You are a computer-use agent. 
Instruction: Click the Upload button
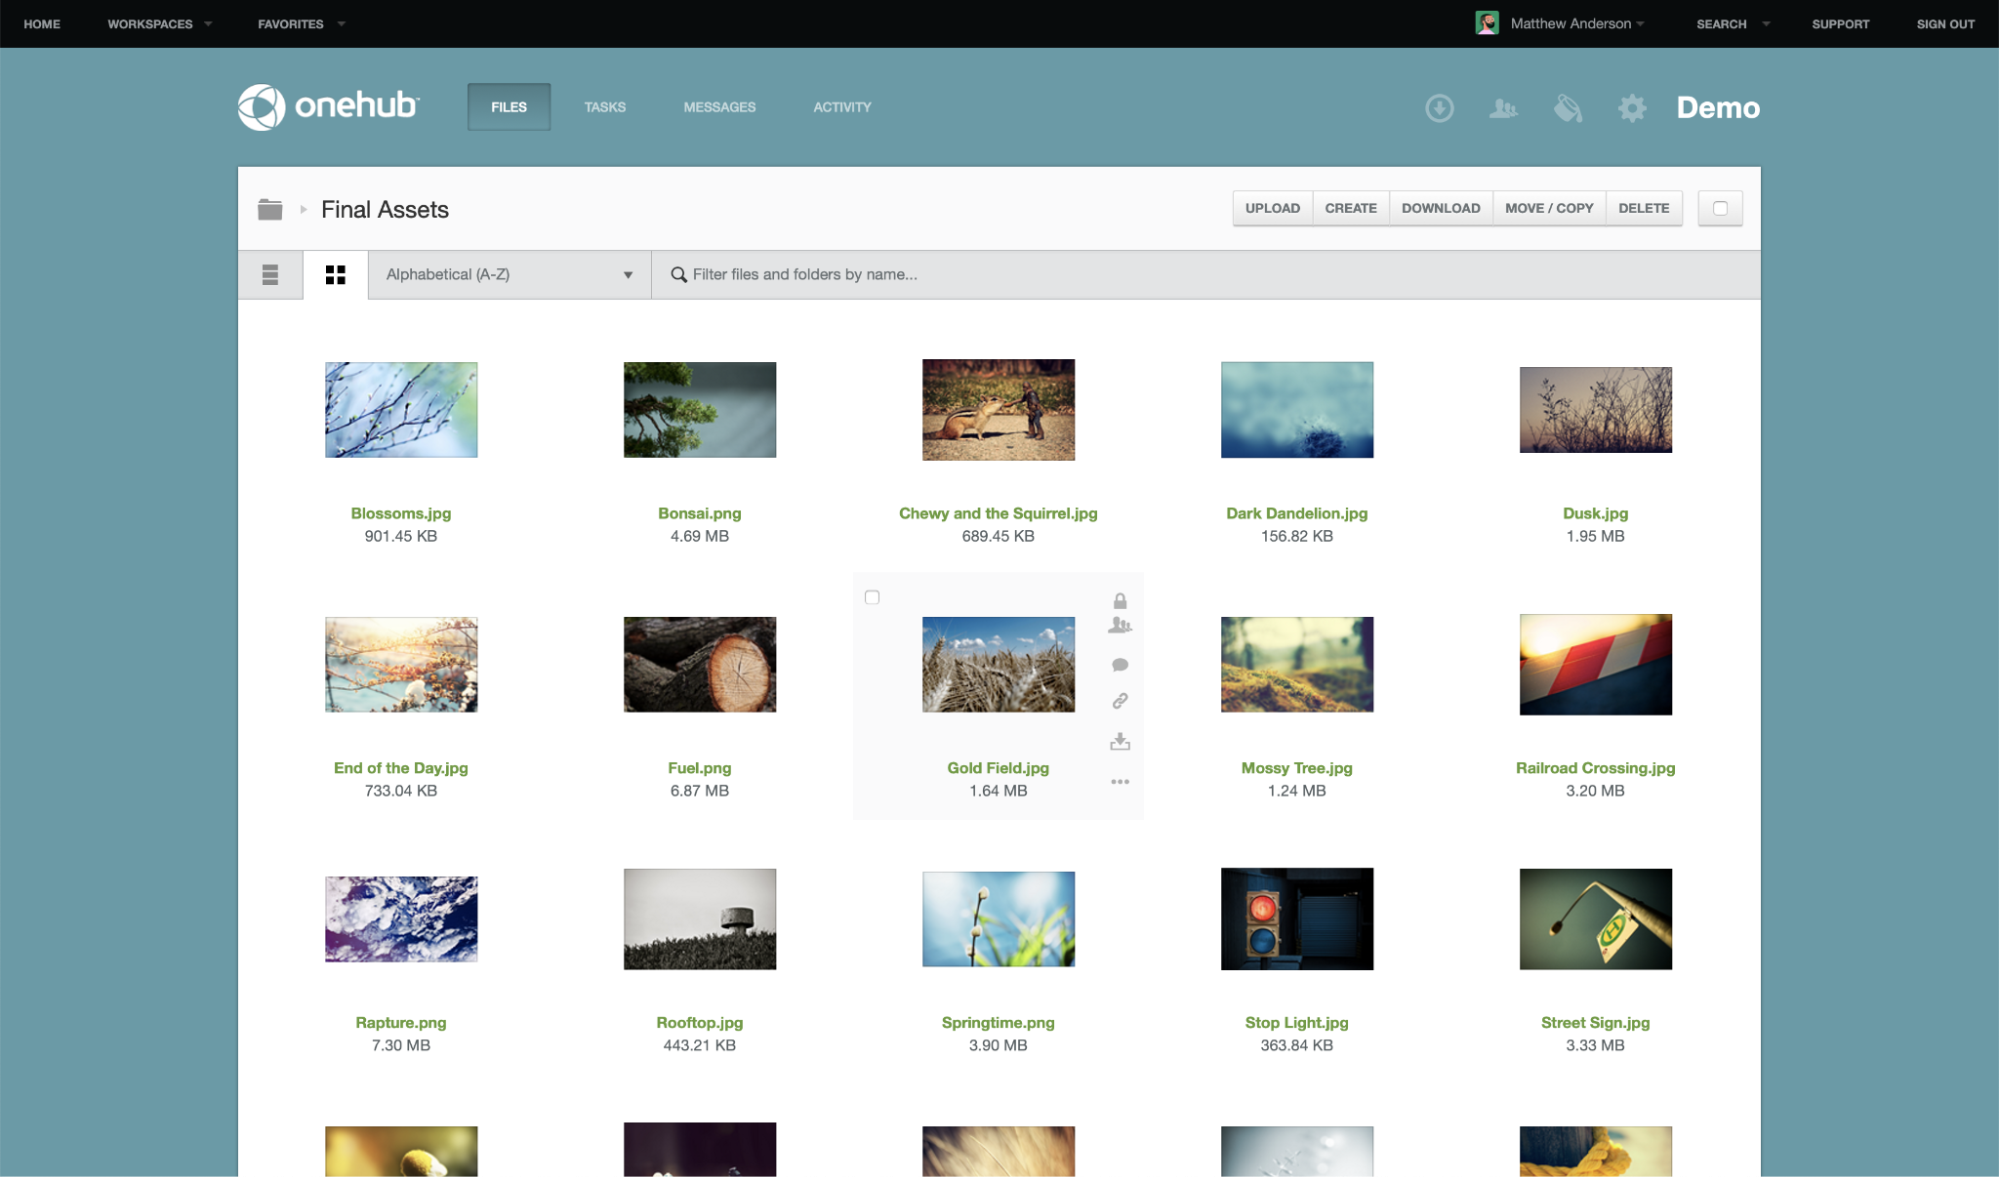coord(1272,208)
